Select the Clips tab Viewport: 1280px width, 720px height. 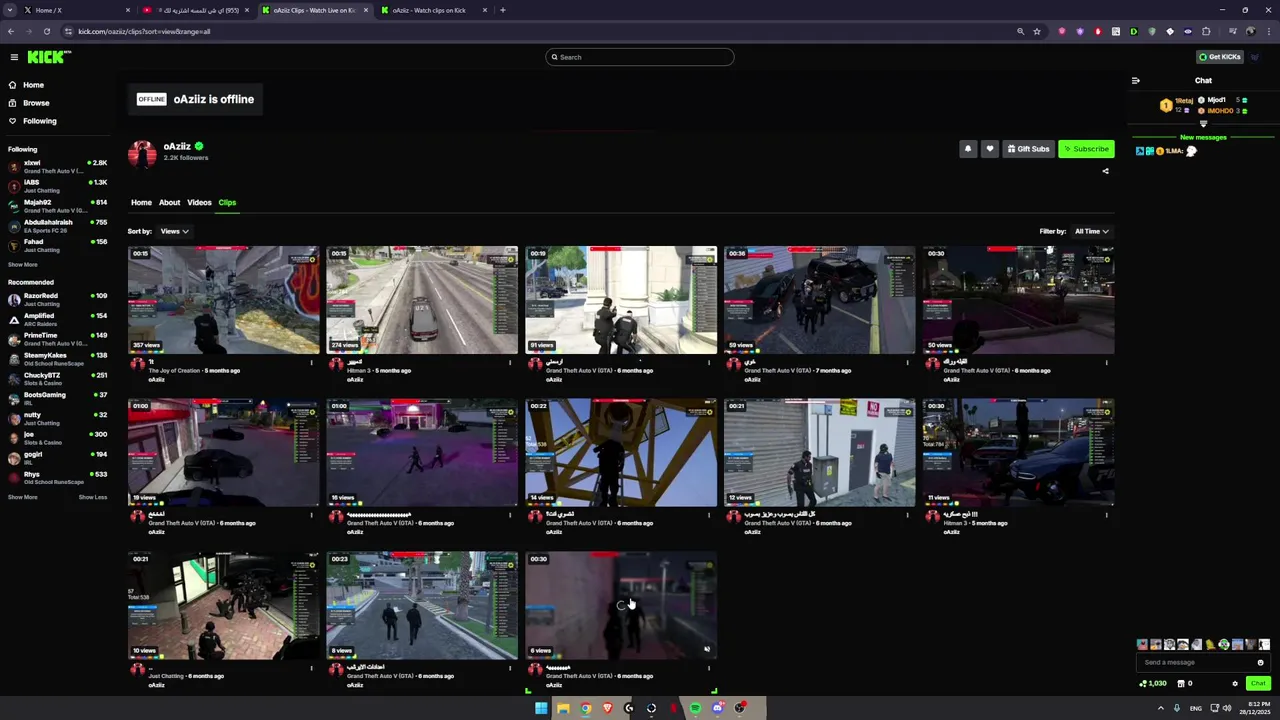pos(227,203)
